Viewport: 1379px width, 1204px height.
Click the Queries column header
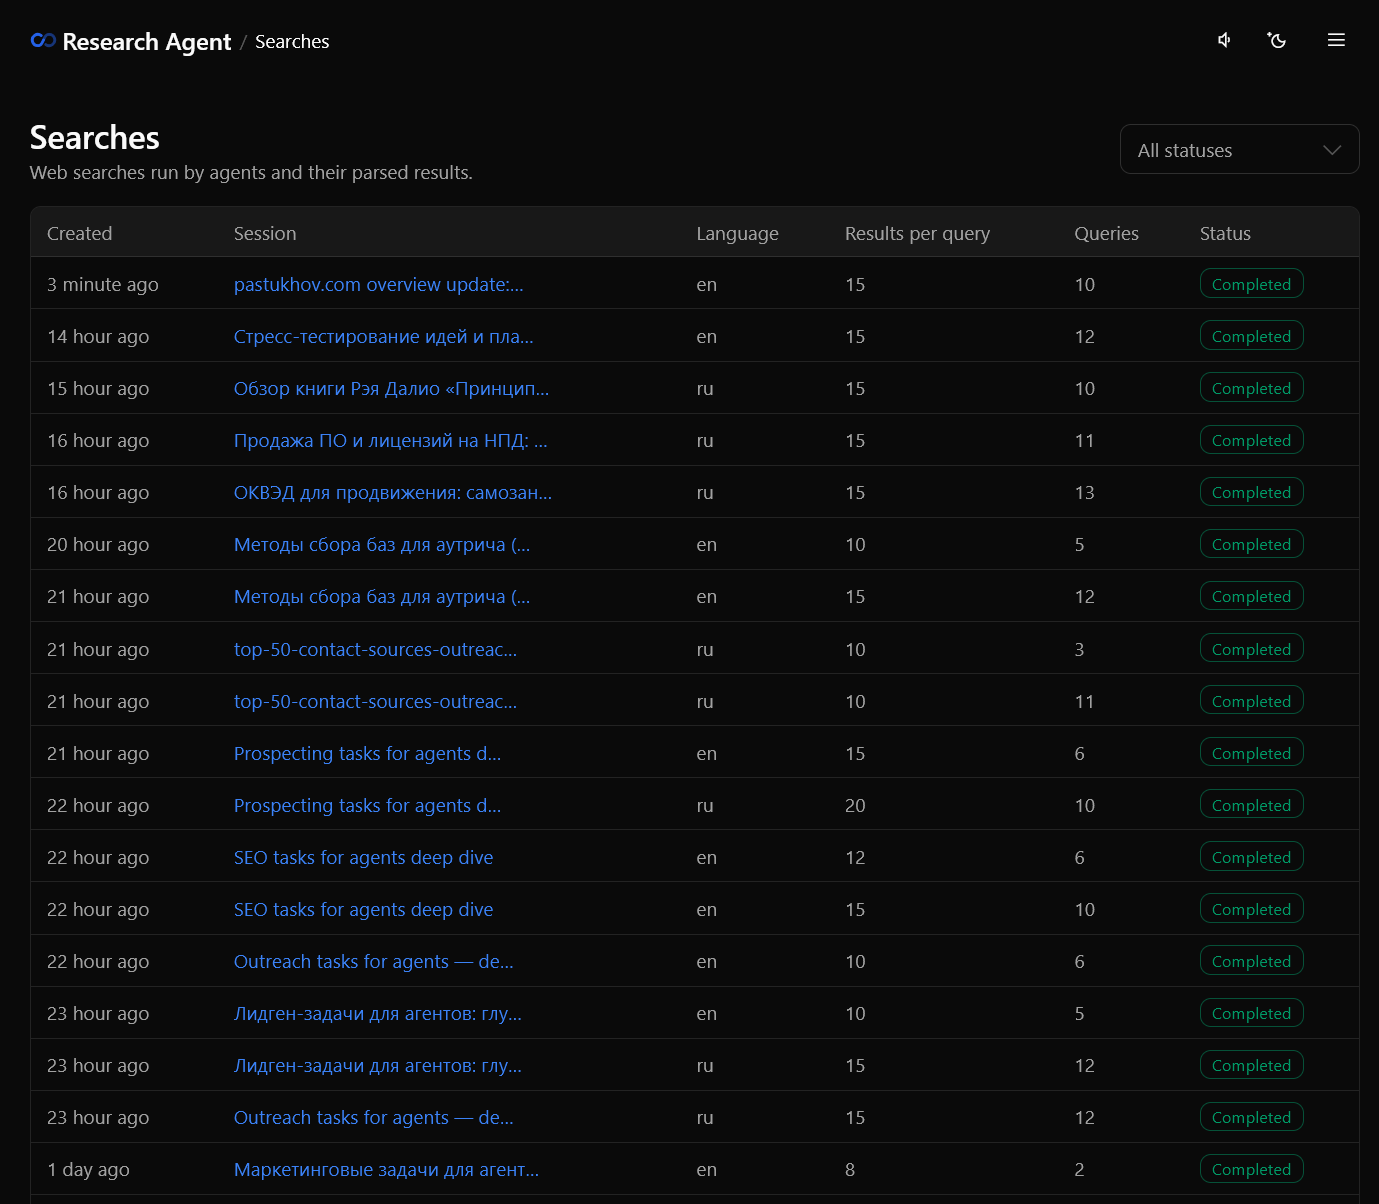click(x=1107, y=234)
